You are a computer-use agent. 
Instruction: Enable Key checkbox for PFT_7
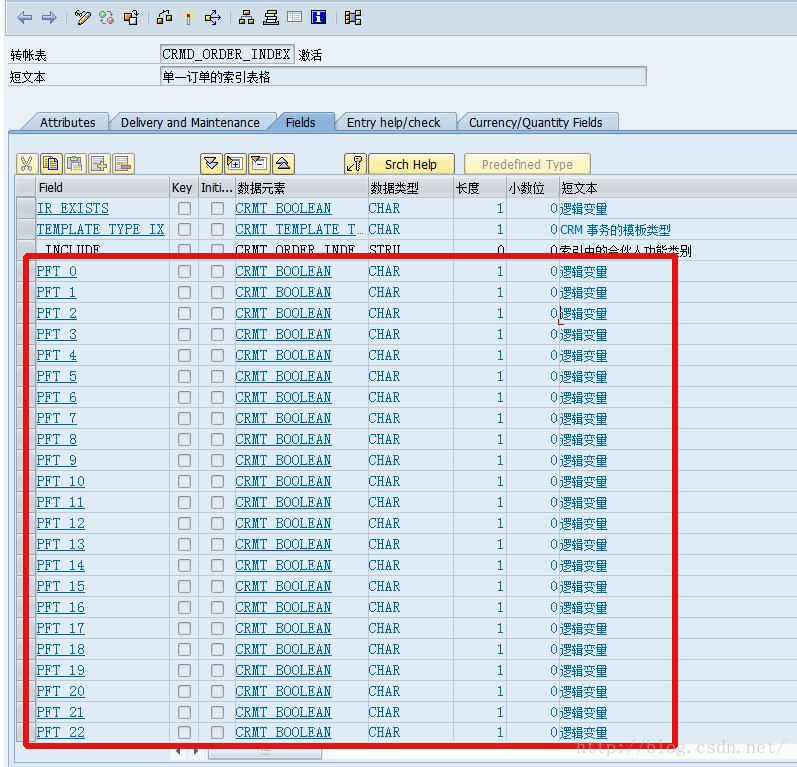pos(185,418)
